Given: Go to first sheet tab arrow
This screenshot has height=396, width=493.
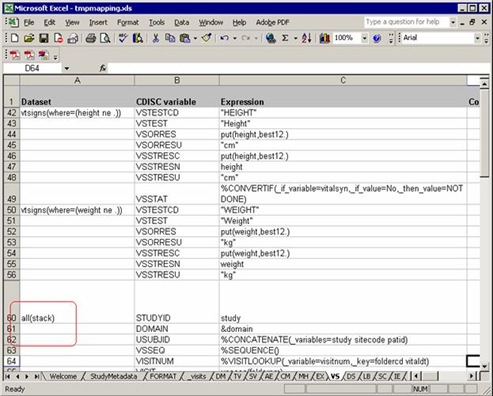Looking at the screenshot, I should (7, 376).
